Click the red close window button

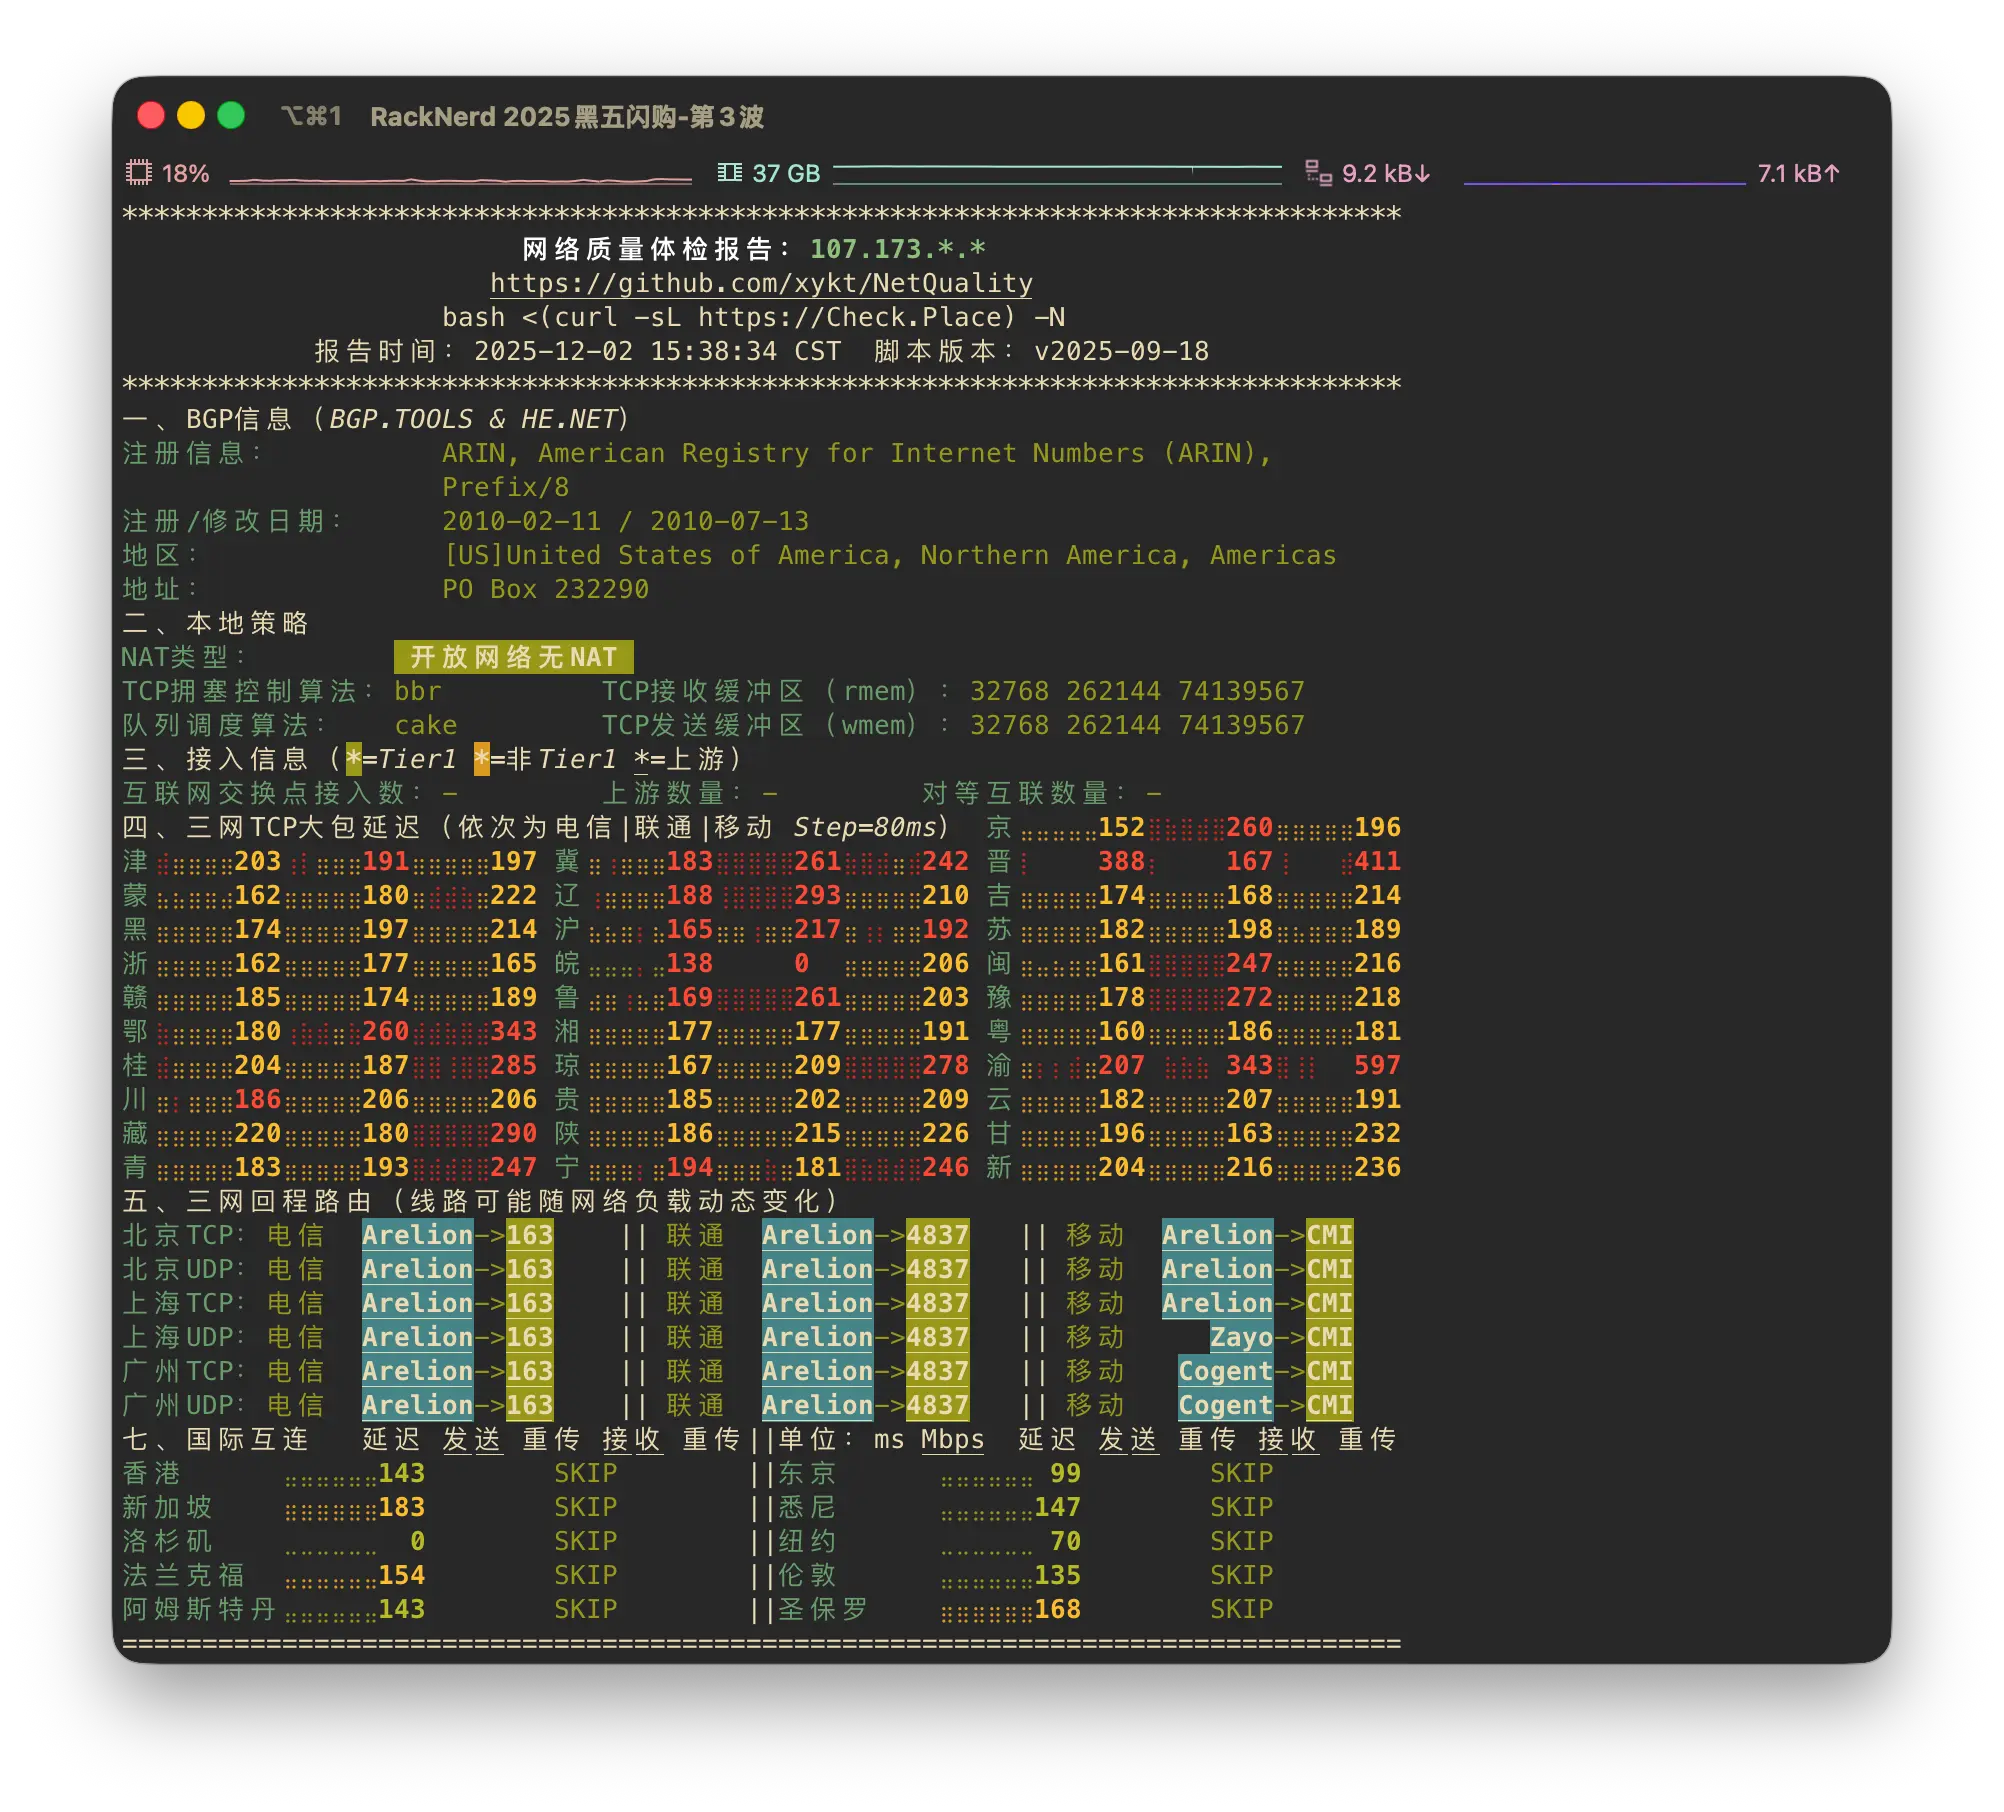pyautogui.click(x=151, y=116)
